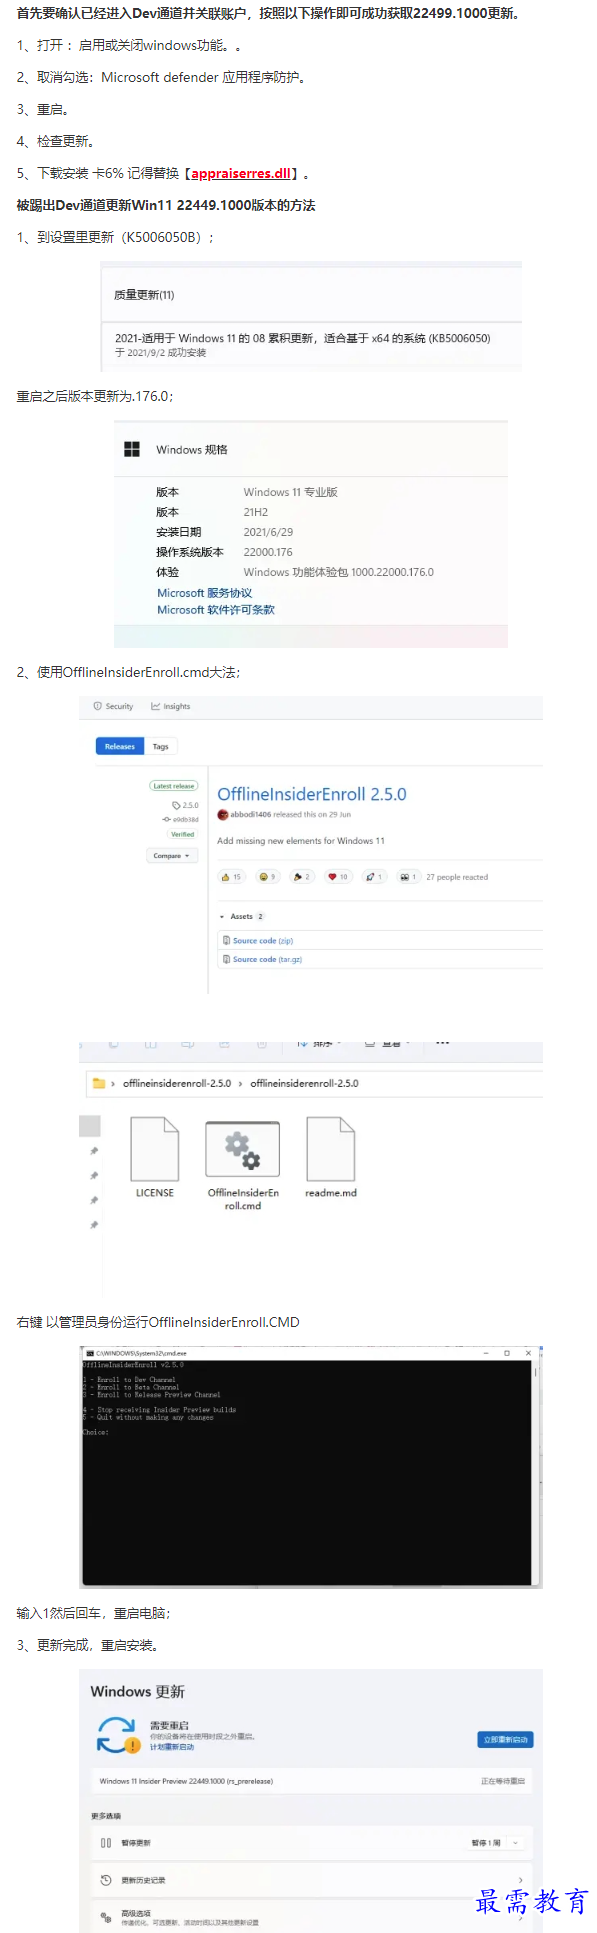Image resolution: width=597 pixels, height=1933 pixels.
Task: Open the 暂停 1 周 dropdown
Action: (497, 1842)
